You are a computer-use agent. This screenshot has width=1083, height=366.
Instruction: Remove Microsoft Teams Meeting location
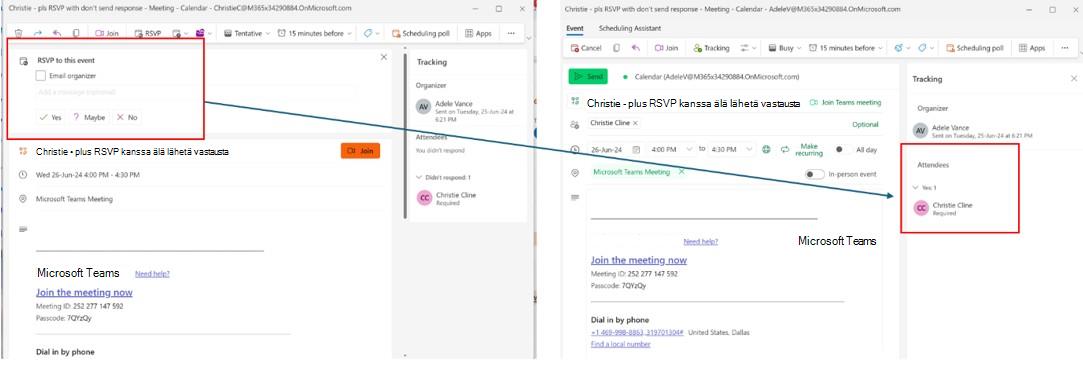(x=681, y=172)
